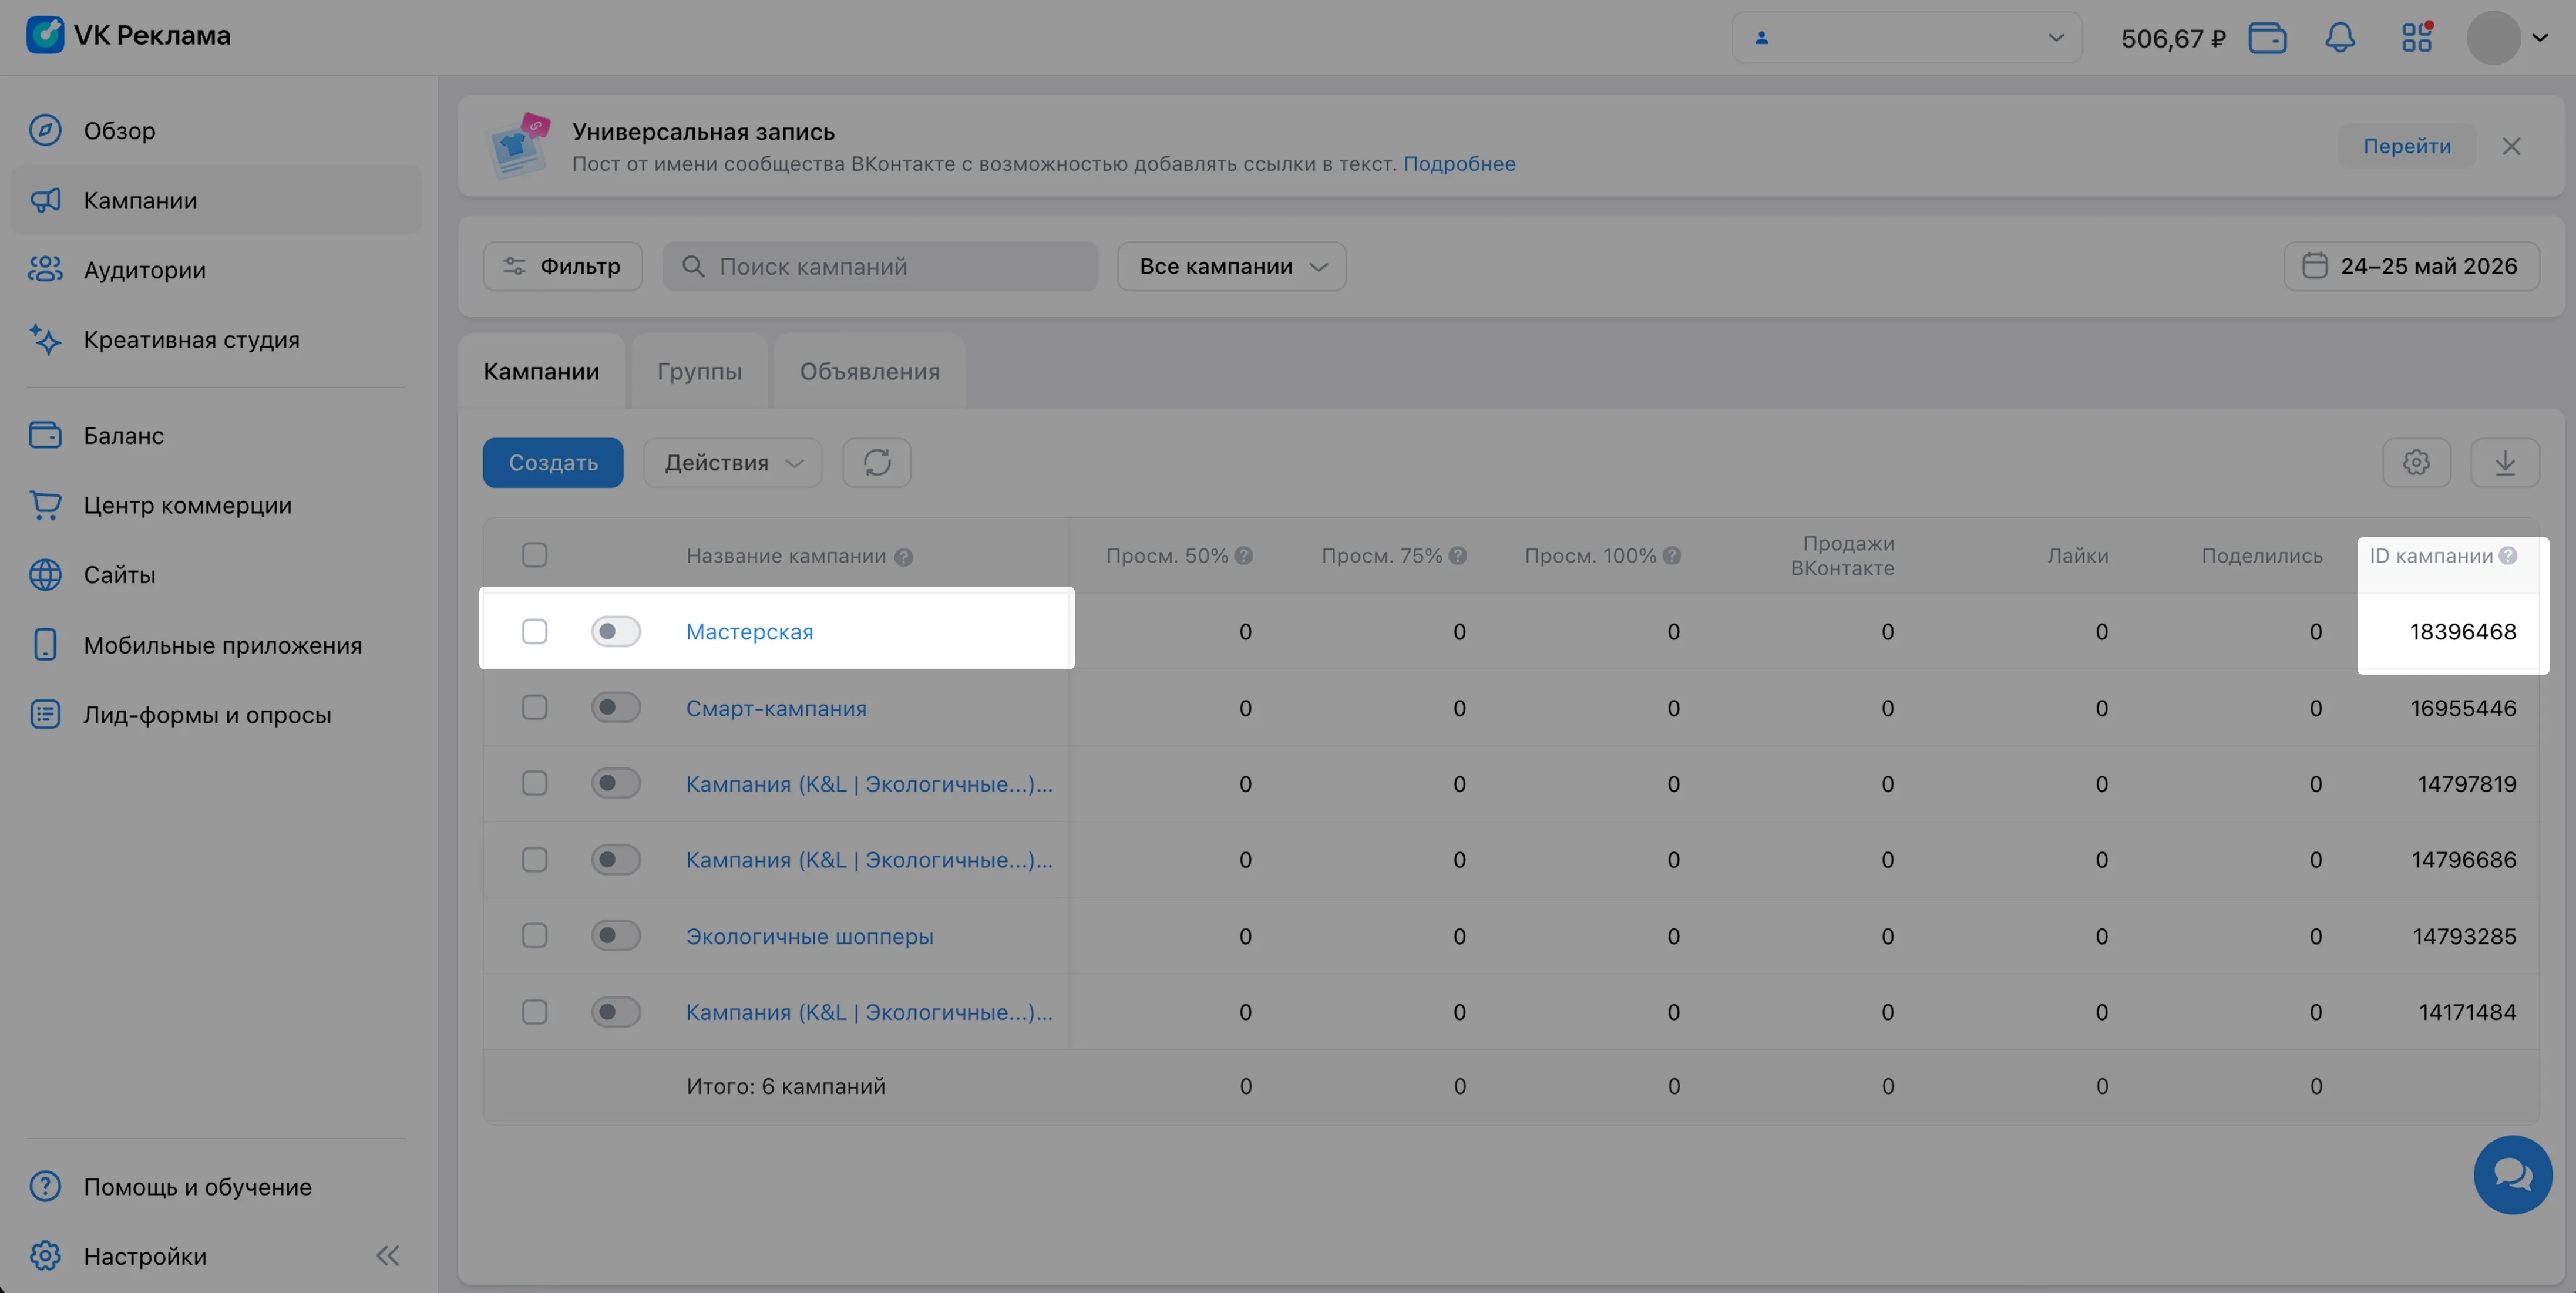Collapse the sidebar with double chevron
The width and height of the screenshot is (2576, 1293).
388,1256
